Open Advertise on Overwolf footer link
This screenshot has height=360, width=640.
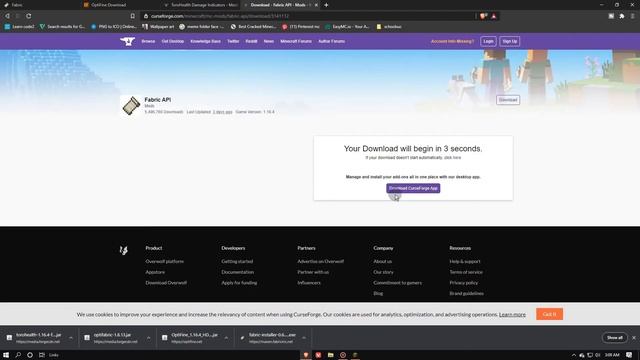pyautogui.click(x=320, y=261)
